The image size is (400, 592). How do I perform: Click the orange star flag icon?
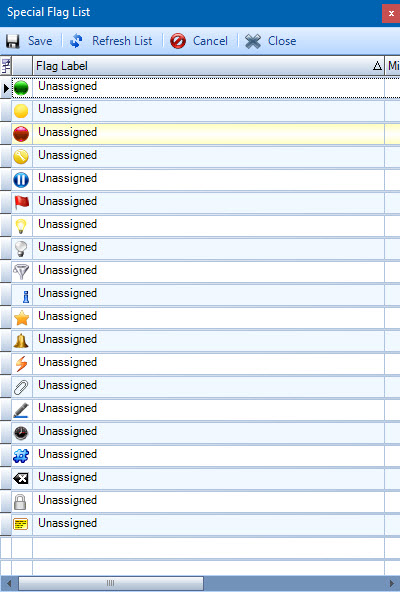22,318
